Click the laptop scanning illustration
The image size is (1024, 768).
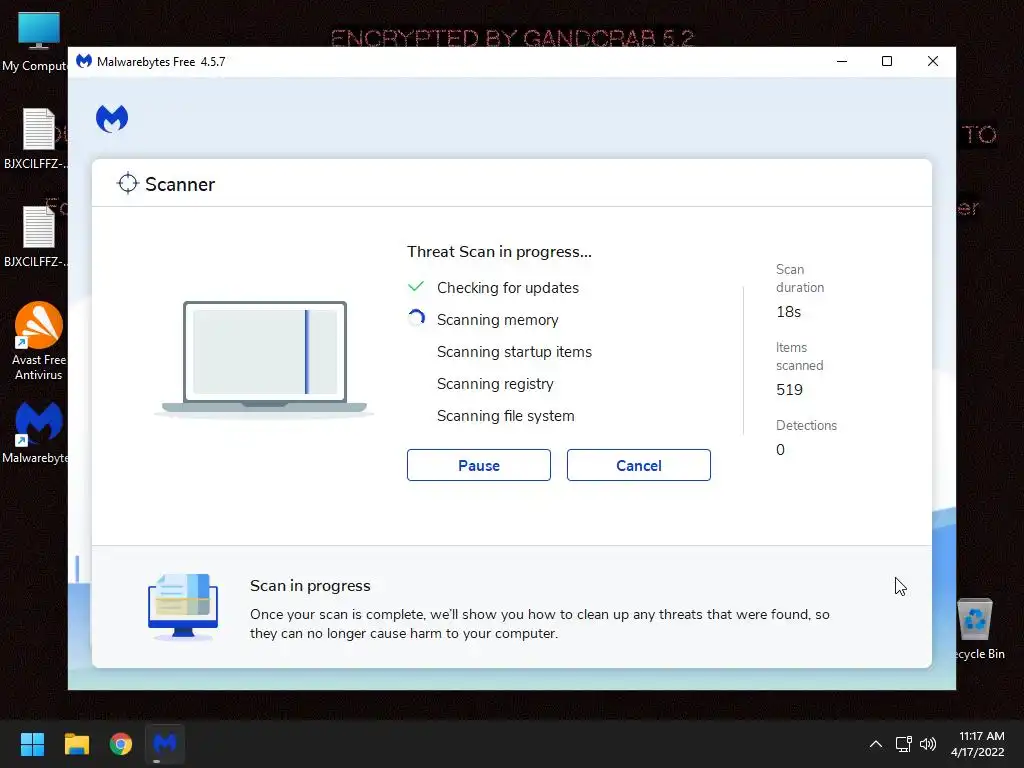(x=264, y=358)
